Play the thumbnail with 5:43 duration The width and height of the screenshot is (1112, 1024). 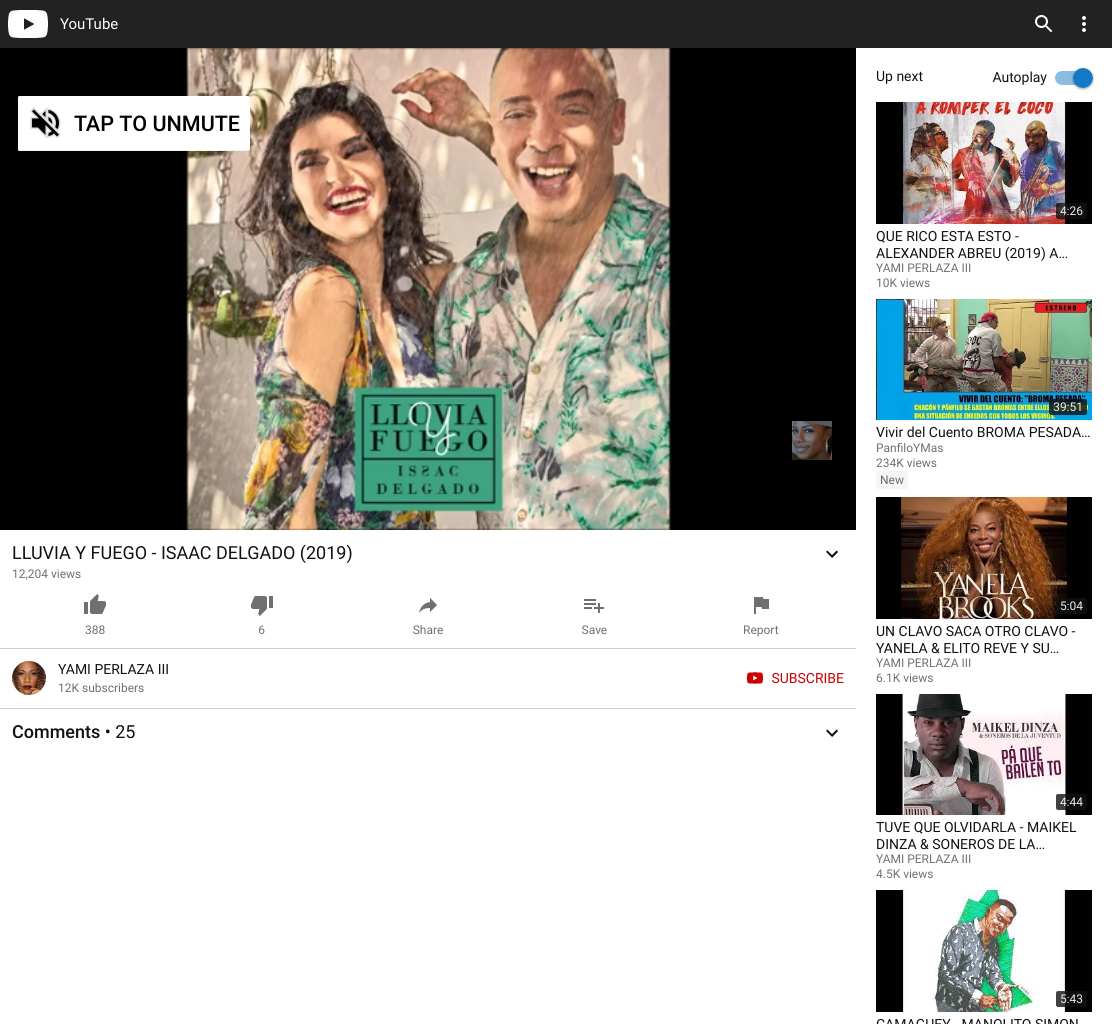click(x=984, y=951)
